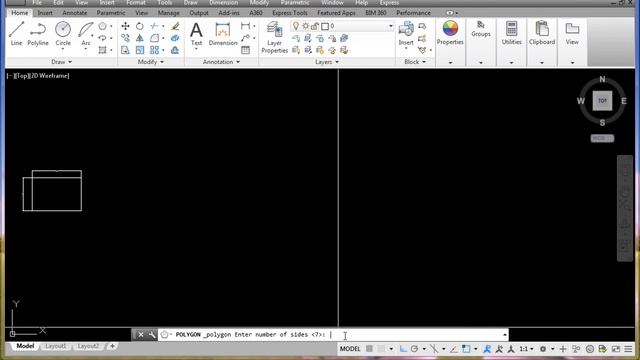
Task: Open the View panel button
Action: click(572, 33)
